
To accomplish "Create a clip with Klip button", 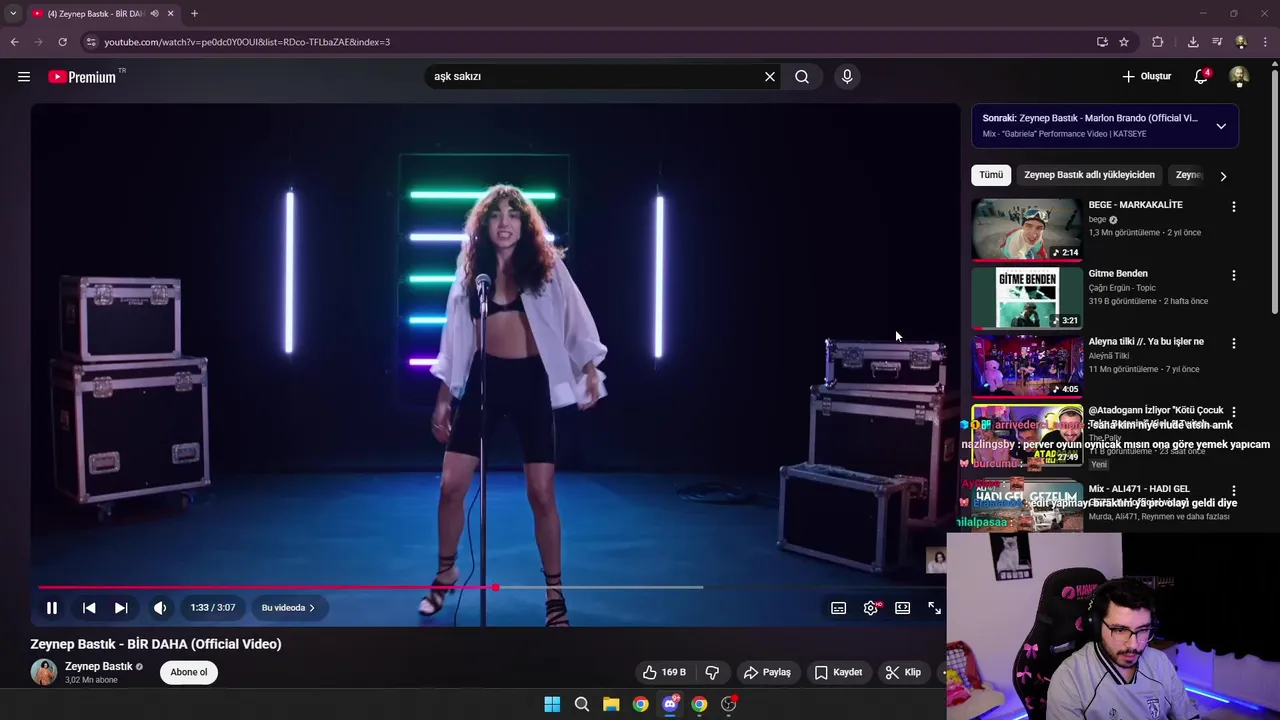I will [903, 672].
